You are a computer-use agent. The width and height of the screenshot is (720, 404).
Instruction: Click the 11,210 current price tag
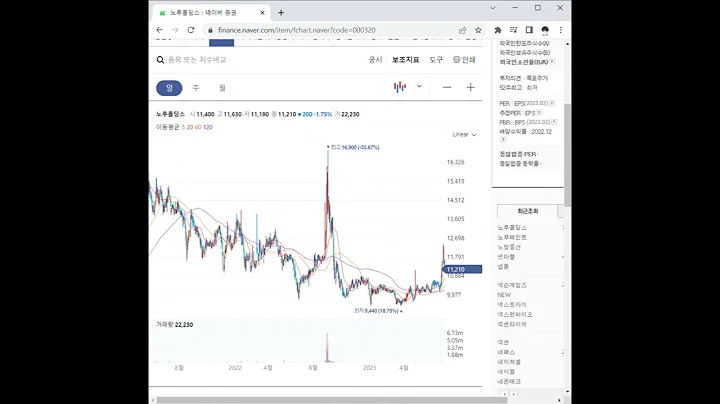pos(463,269)
